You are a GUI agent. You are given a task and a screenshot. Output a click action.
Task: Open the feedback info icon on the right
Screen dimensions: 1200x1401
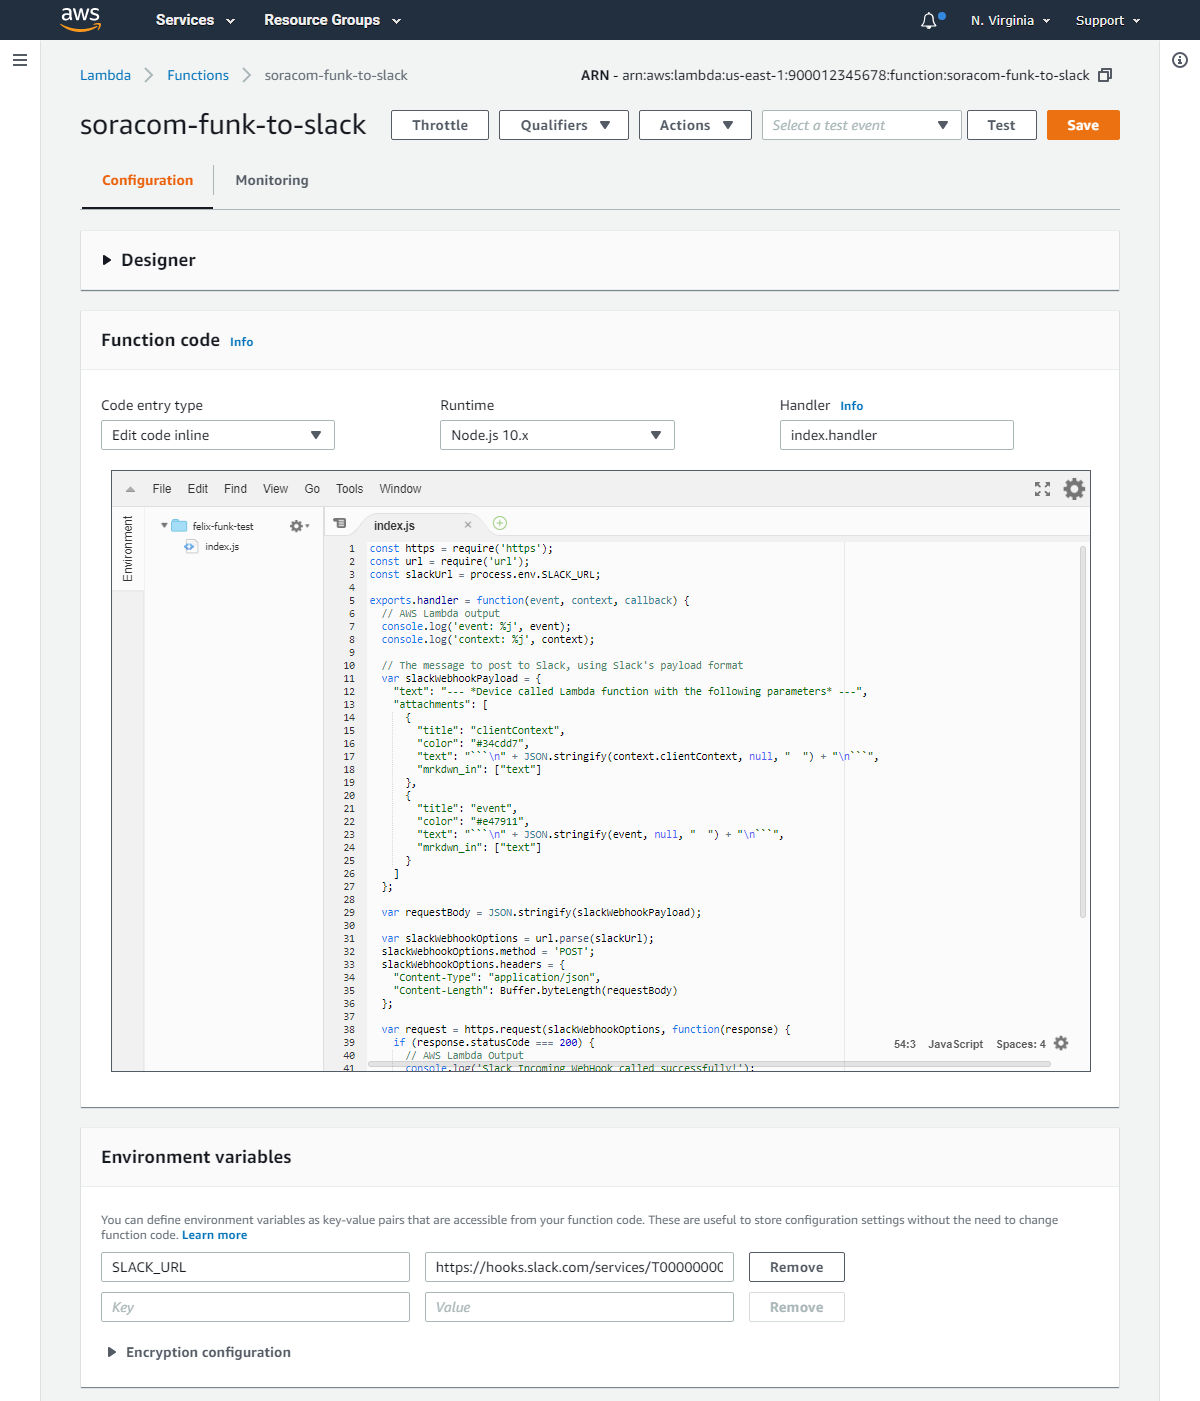(x=1177, y=61)
